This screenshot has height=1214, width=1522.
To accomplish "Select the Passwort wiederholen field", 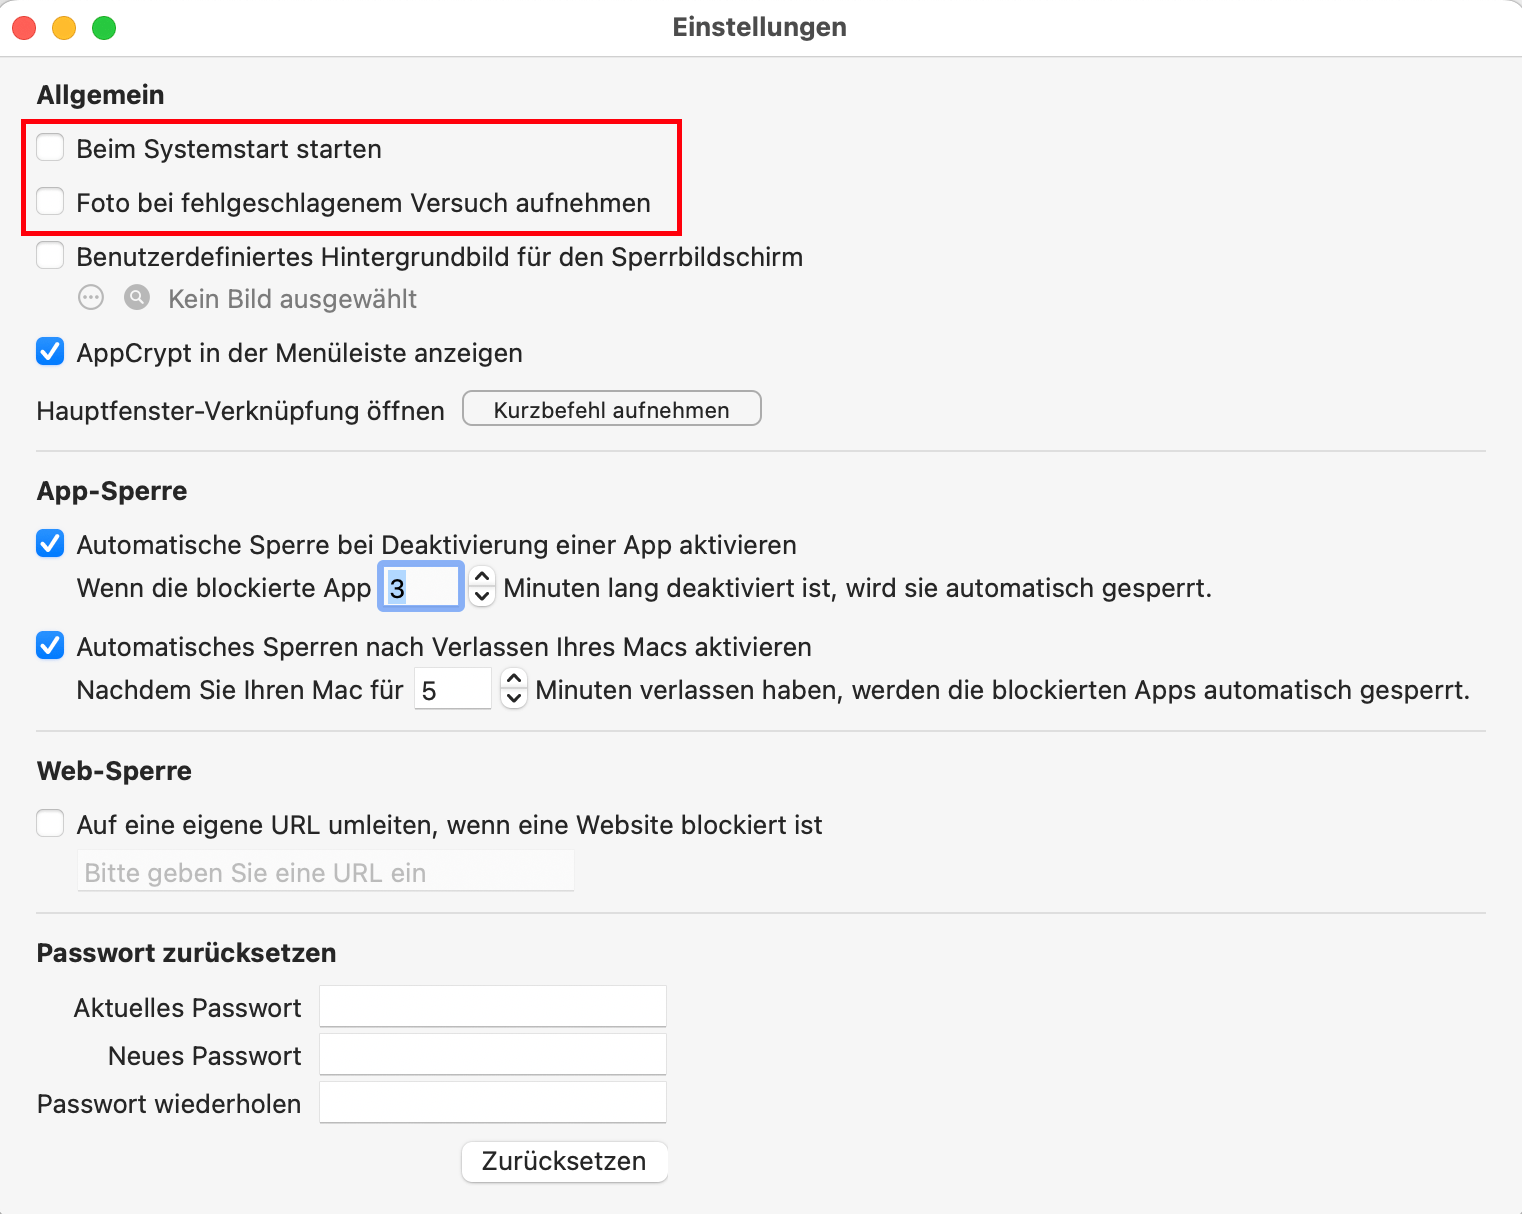I will point(492,1103).
